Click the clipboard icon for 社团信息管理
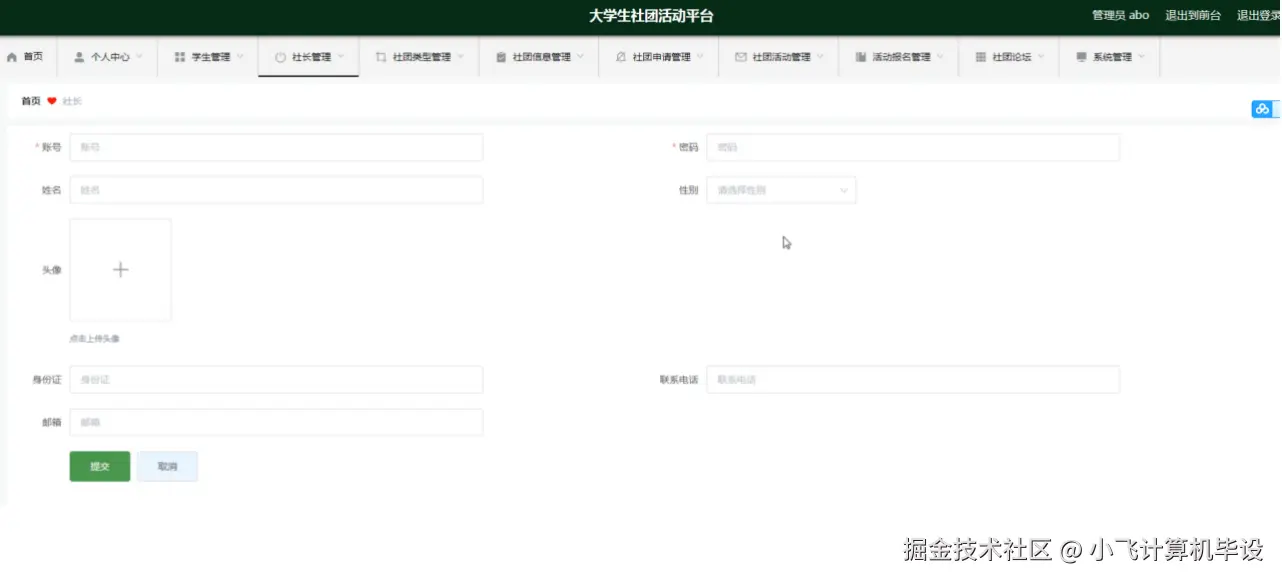 501,57
